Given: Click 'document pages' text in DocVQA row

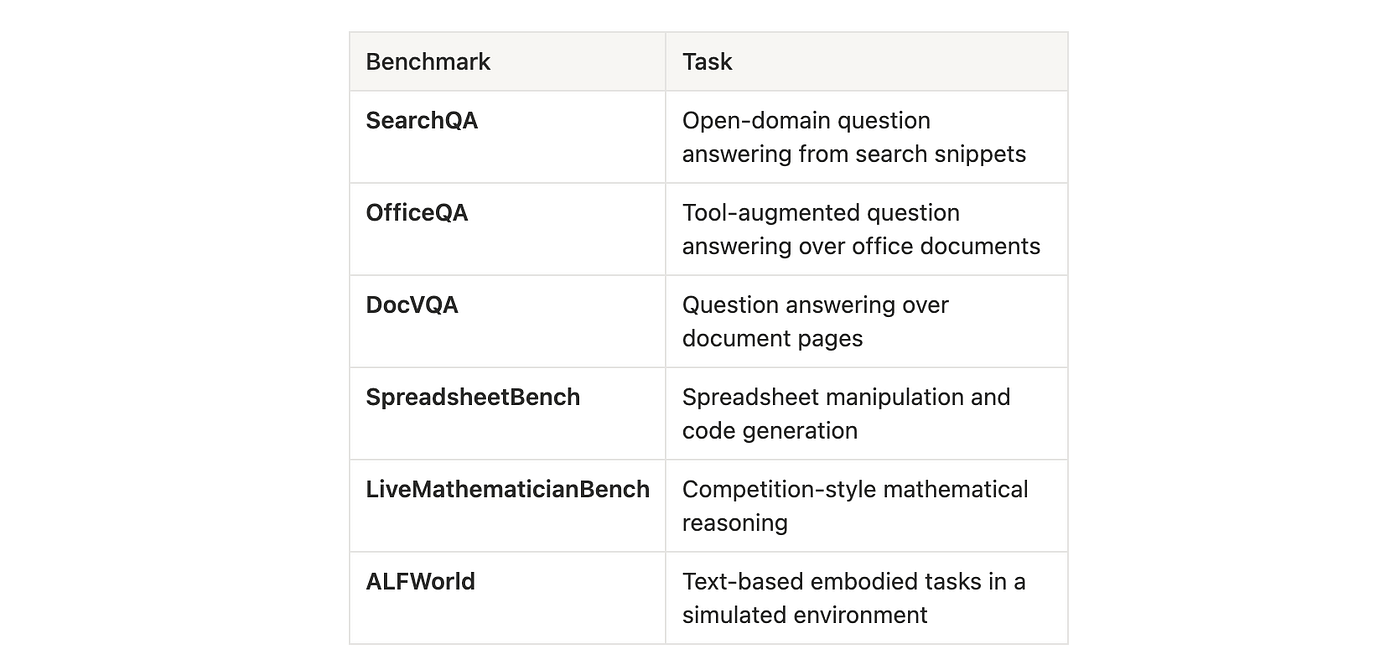Looking at the screenshot, I should [772, 338].
